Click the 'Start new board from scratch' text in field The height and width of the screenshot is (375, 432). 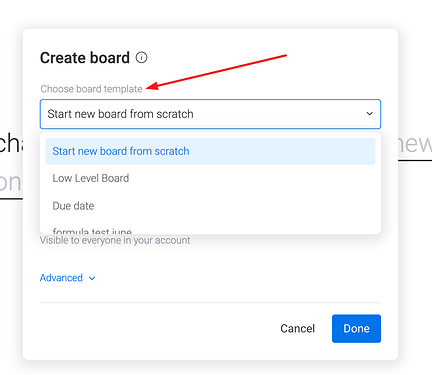(120, 114)
